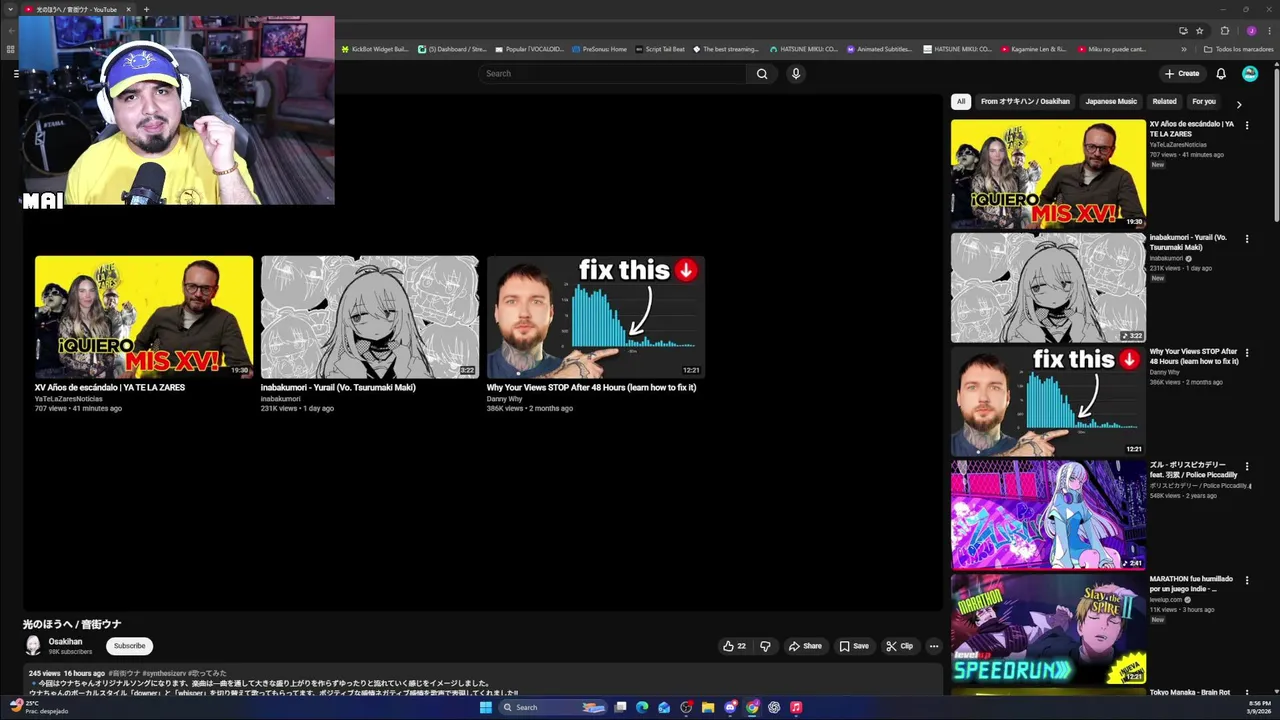
Task: Open a new browser tab
Action: tap(146, 9)
